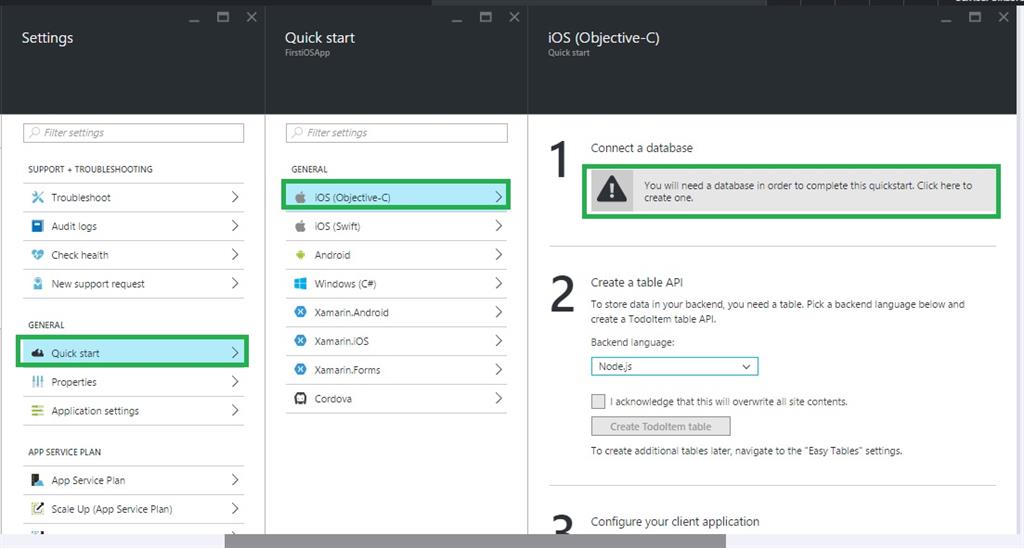Expand the Properties chevron arrow
1024x548 pixels.
(235, 382)
